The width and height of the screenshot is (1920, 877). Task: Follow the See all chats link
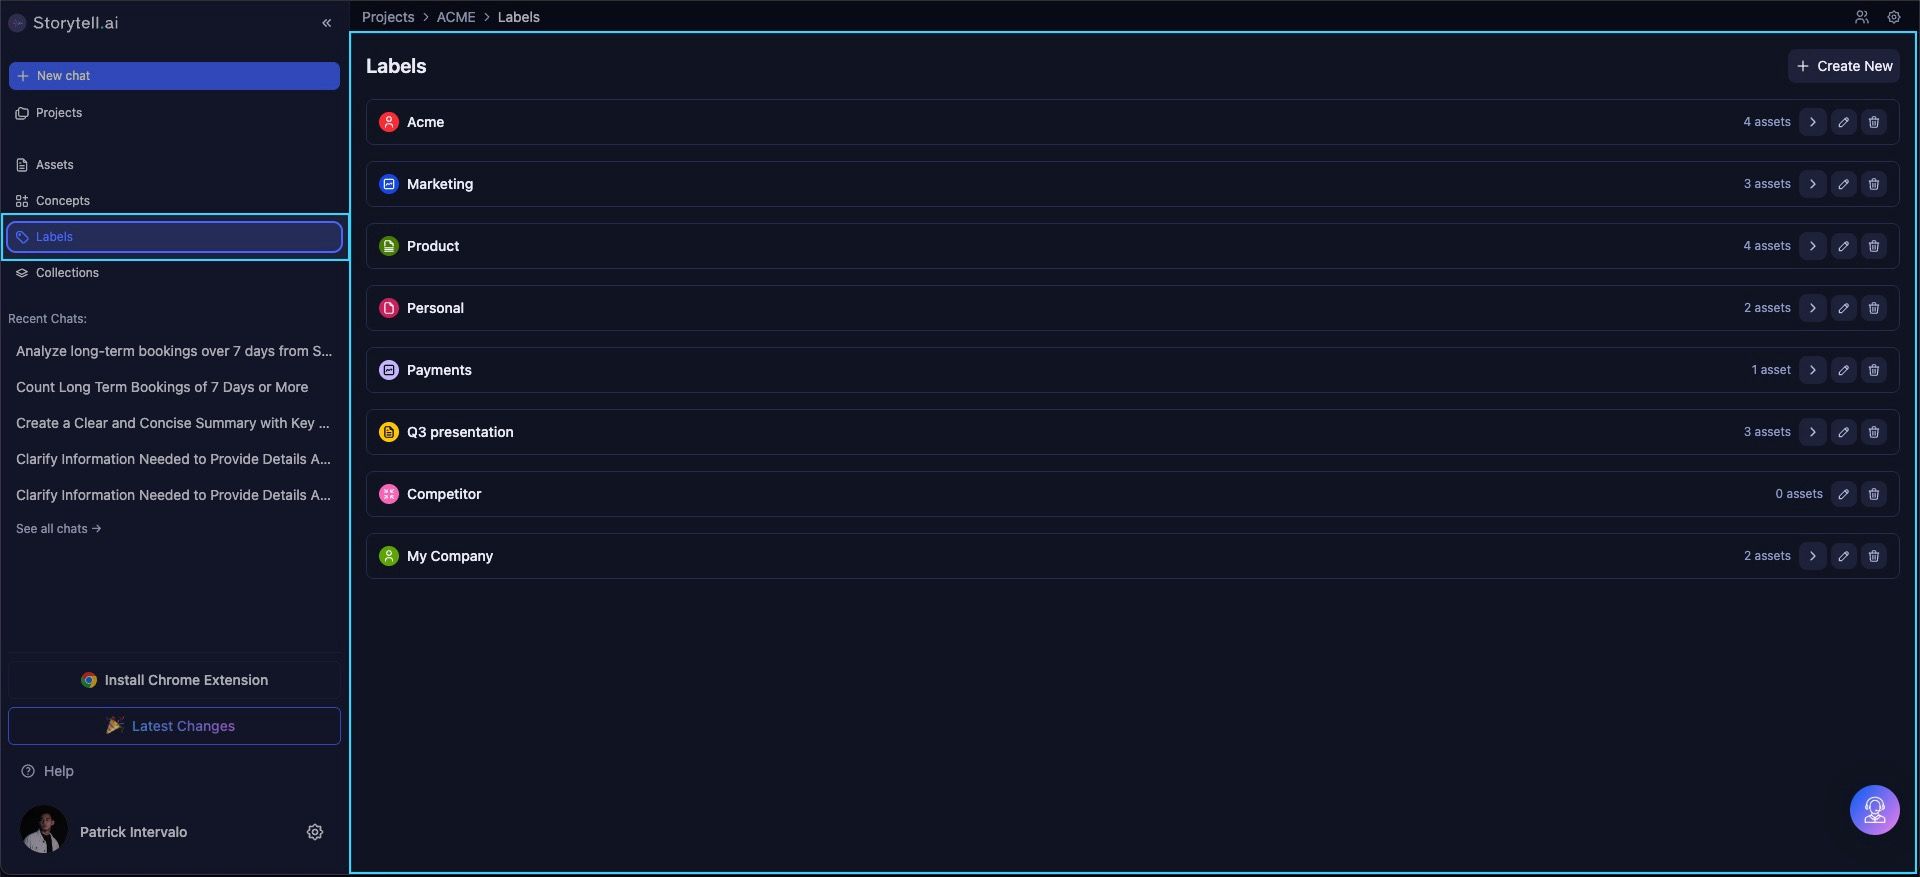pos(58,529)
